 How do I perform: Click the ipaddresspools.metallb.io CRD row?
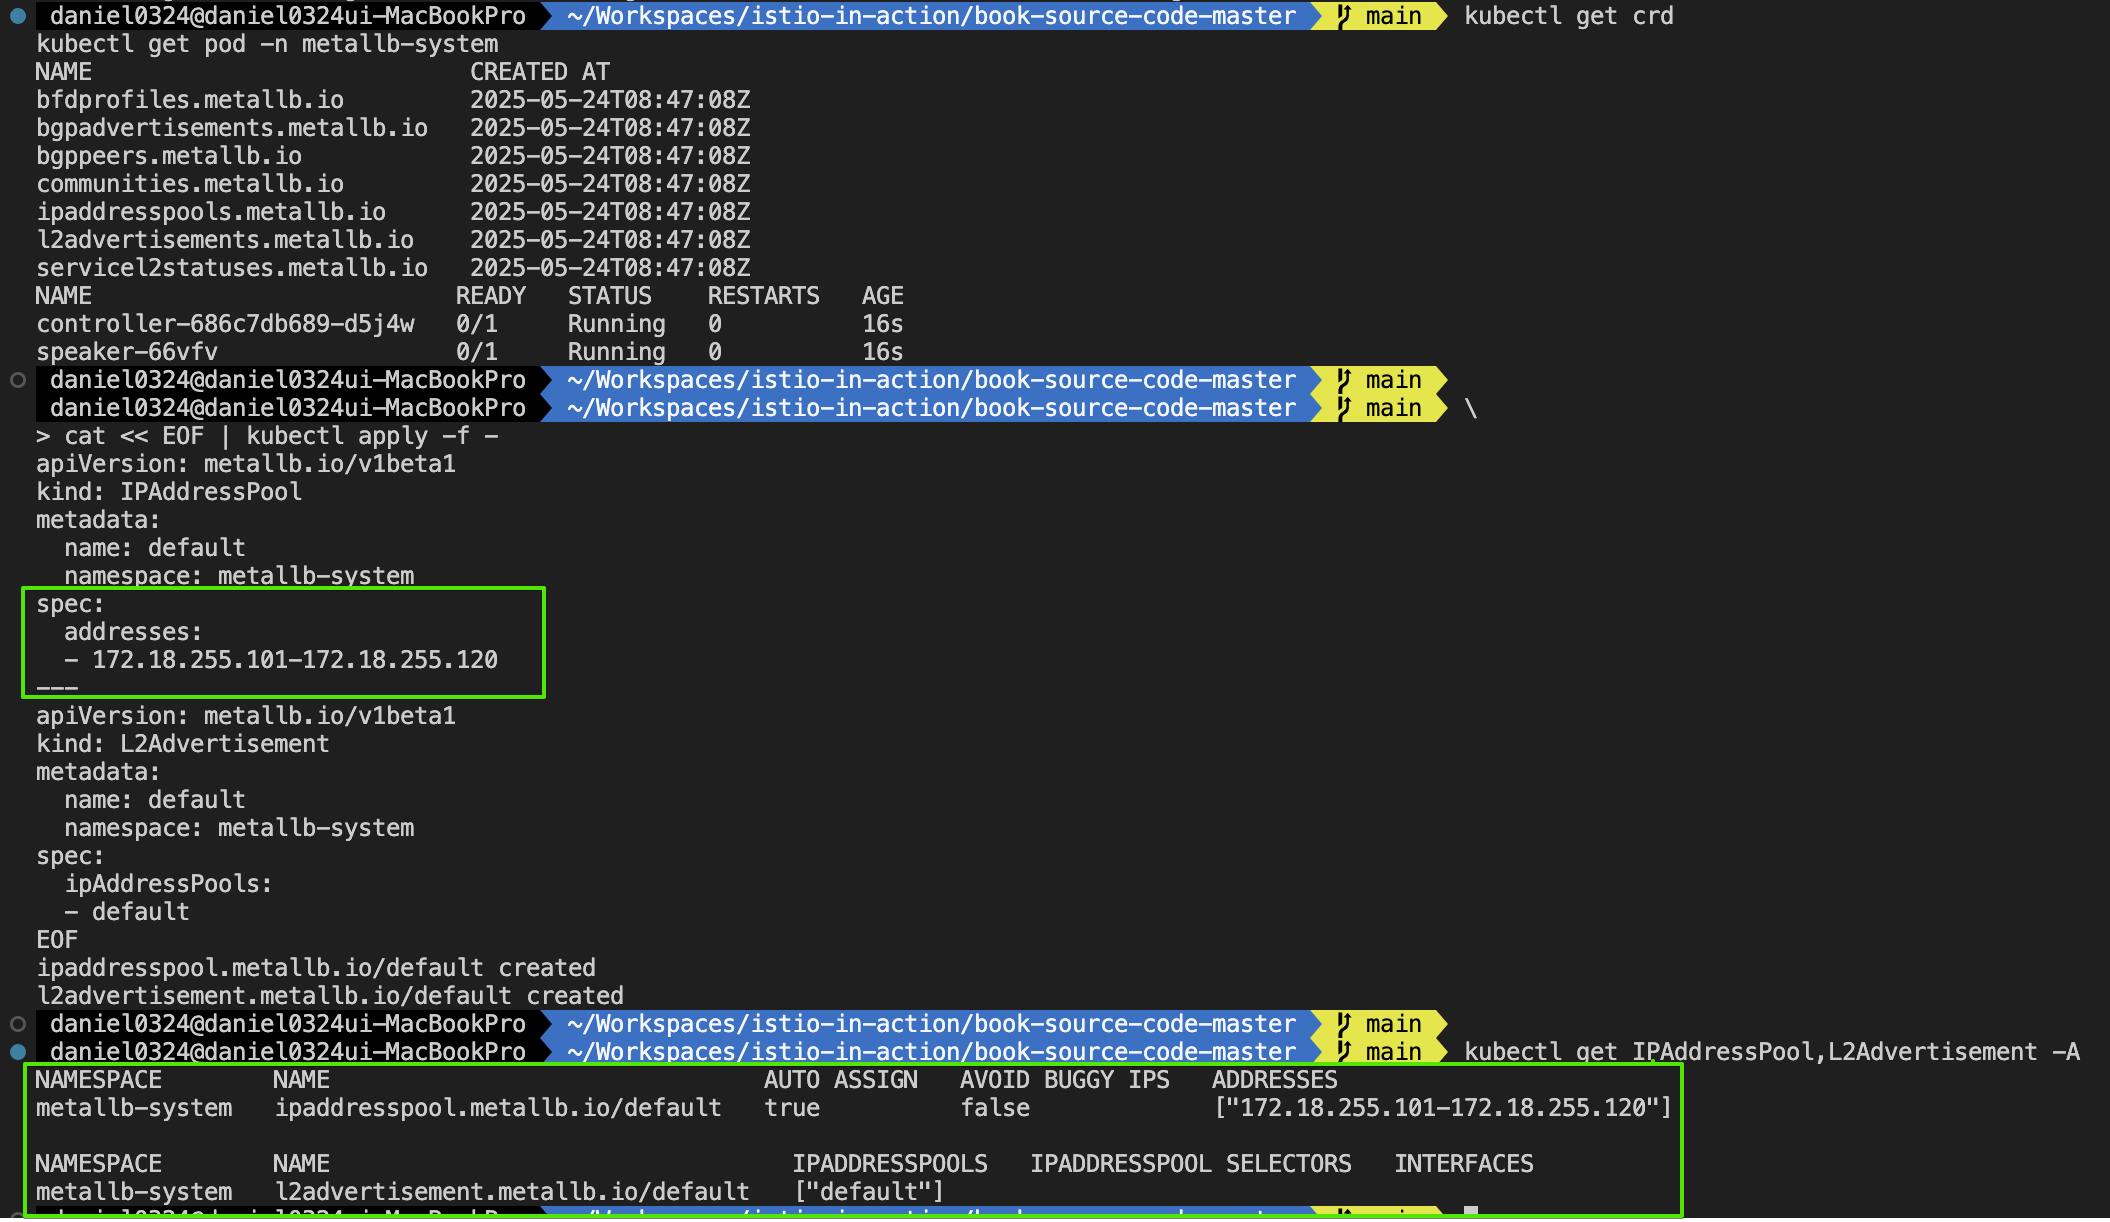[x=211, y=212]
